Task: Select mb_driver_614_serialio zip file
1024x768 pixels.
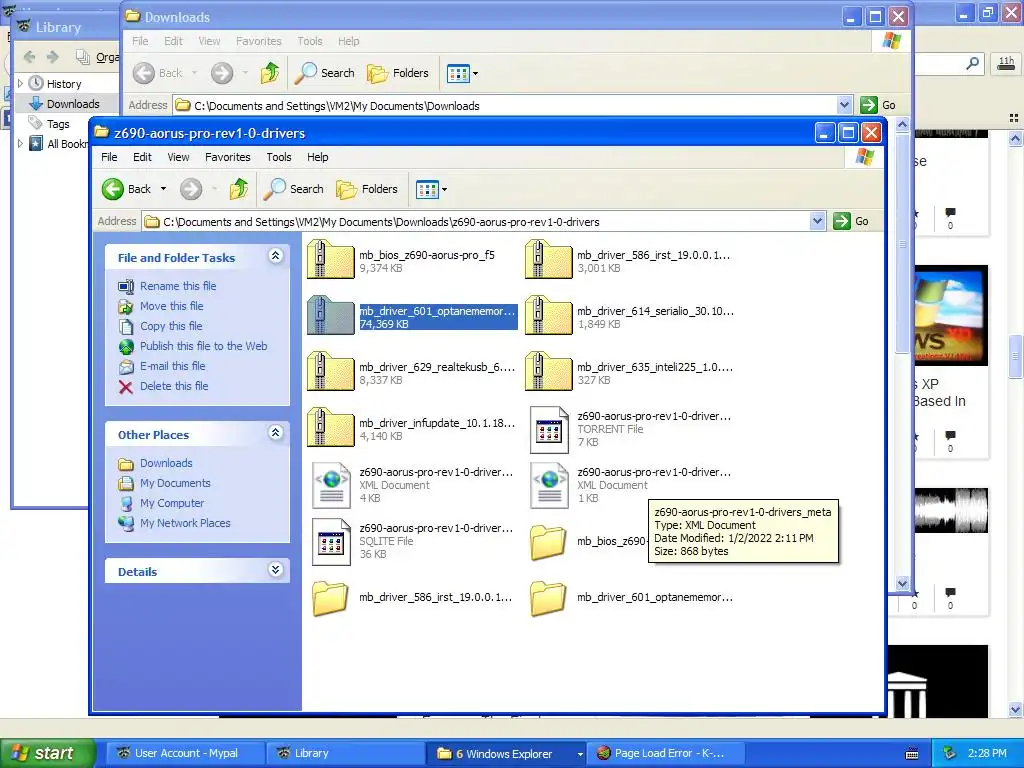Action: click(630, 317)
